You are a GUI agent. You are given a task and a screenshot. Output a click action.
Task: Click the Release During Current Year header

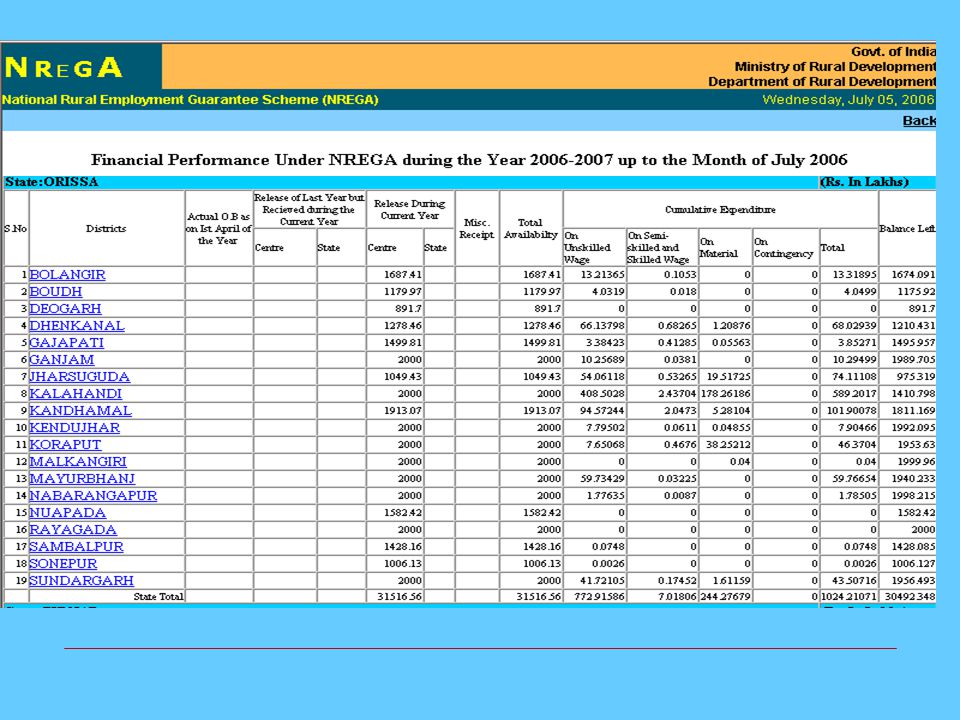410,209
